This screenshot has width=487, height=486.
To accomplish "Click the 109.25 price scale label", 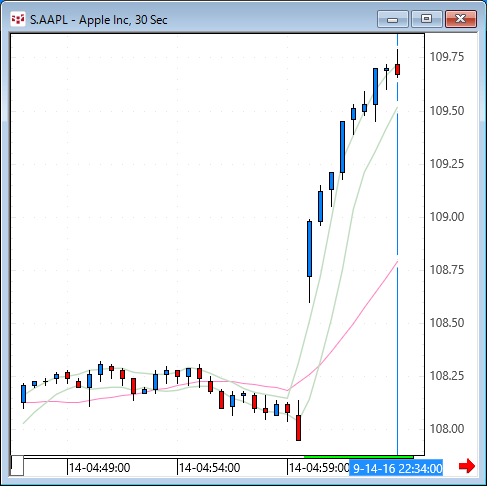I will [447, 164].
